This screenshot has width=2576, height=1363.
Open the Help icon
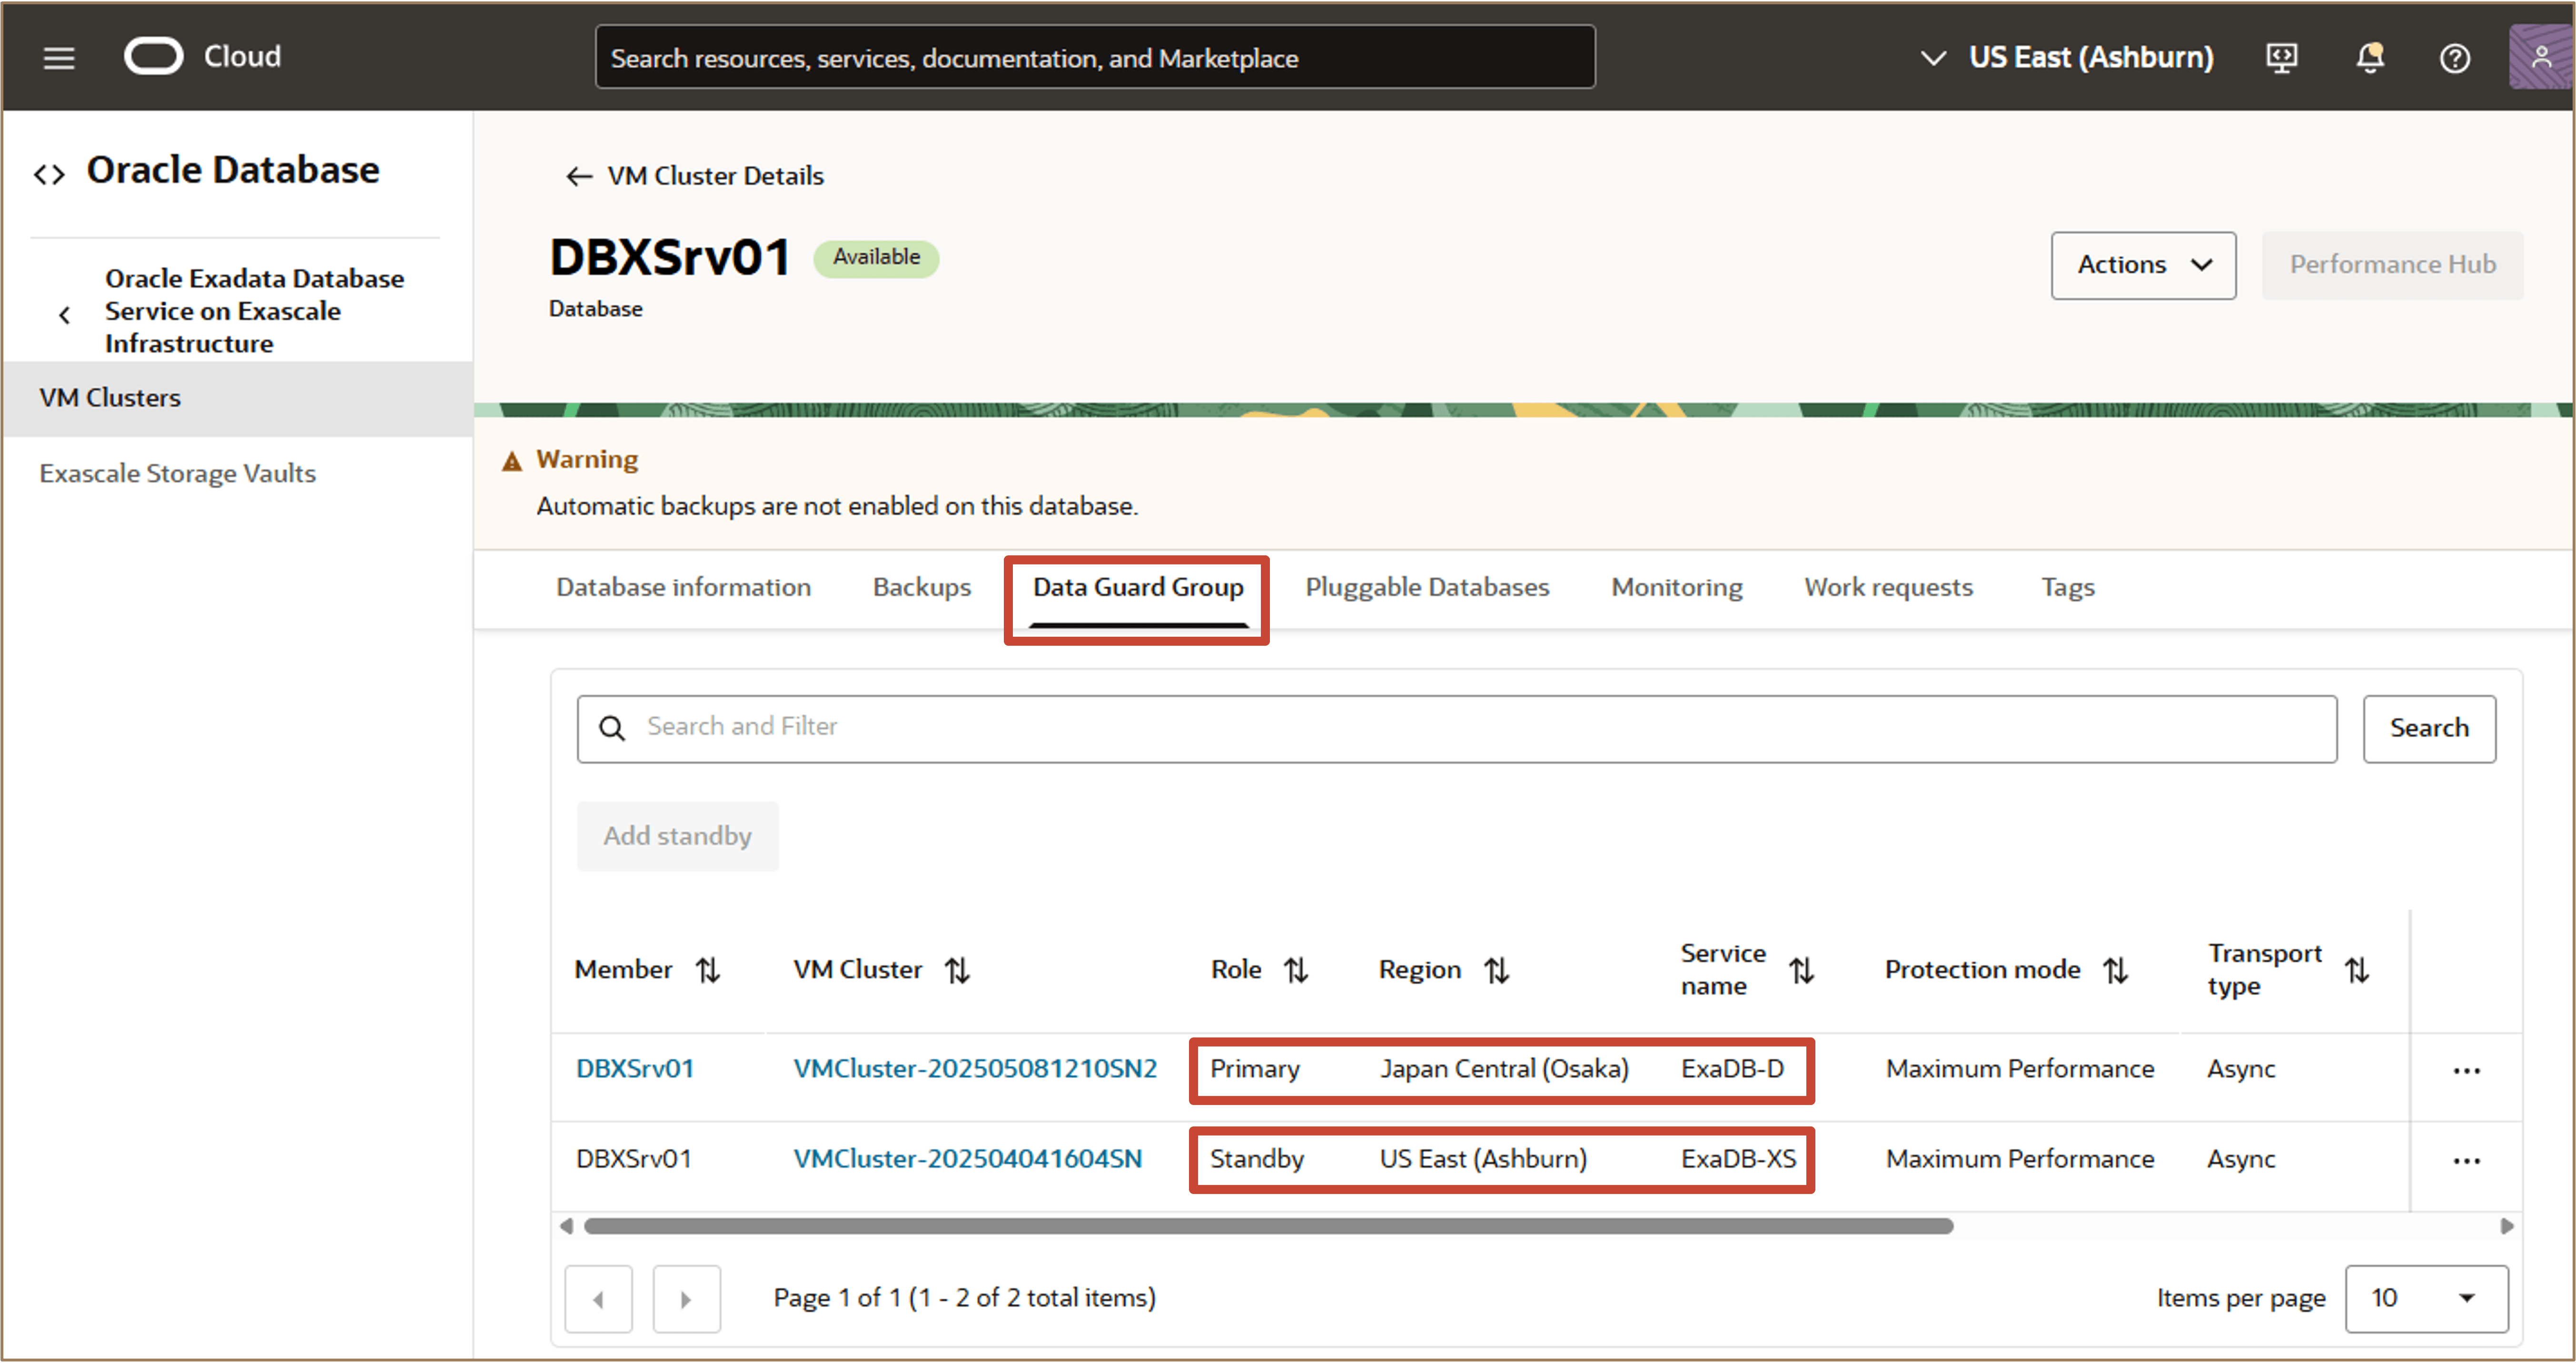click(2455, 57)
